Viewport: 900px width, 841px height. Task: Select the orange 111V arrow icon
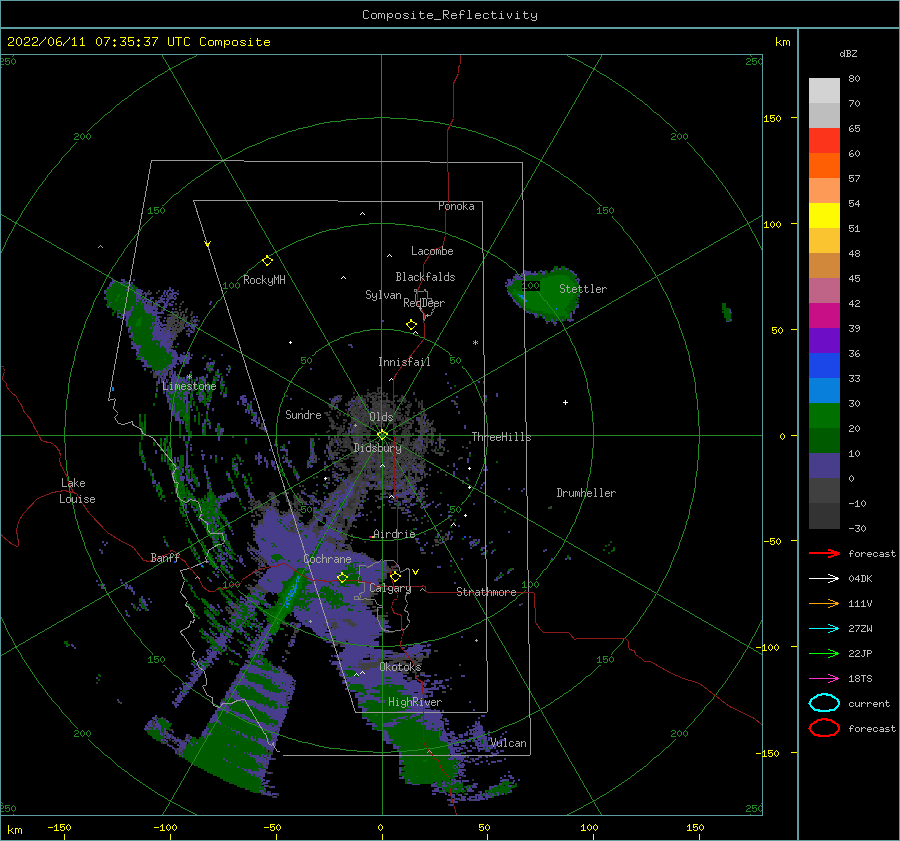824,603
